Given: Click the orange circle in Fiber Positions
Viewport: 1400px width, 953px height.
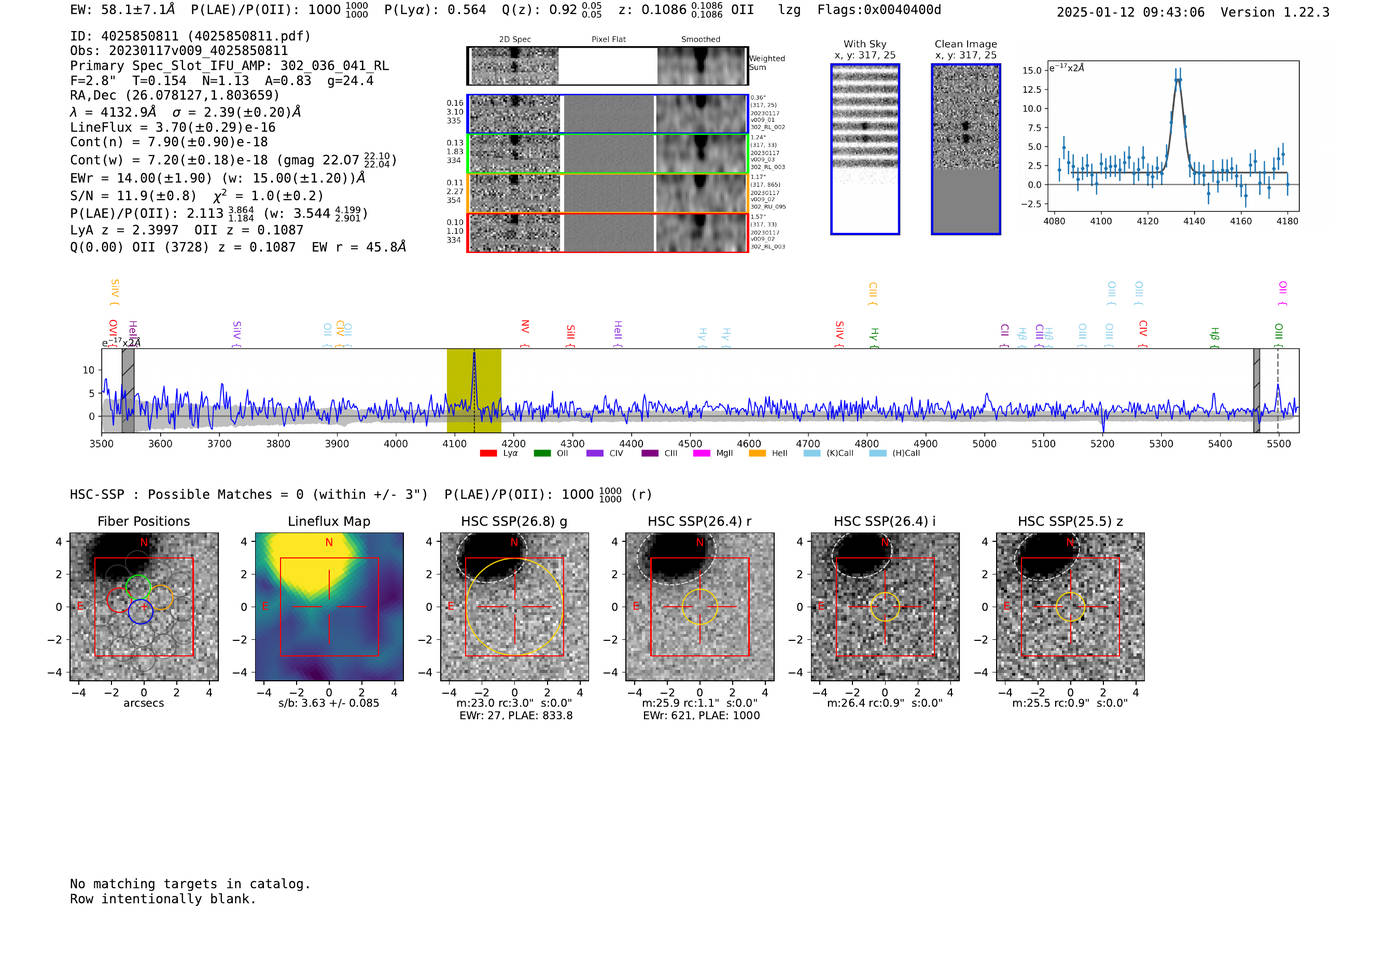Looking at the screenshot, I should tap(160, 599).
